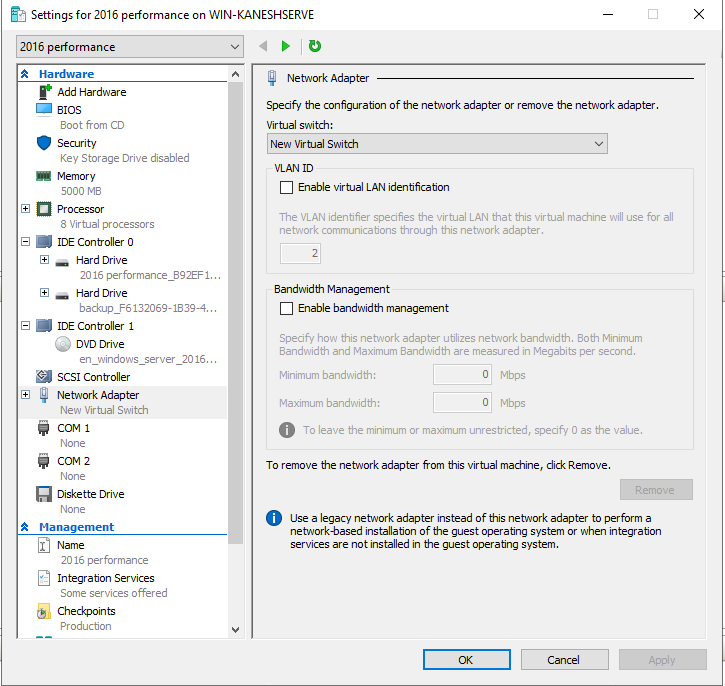725x686 pixels.
Task: Select the Add Hardware icon
Action: click(x=44, y=92)
